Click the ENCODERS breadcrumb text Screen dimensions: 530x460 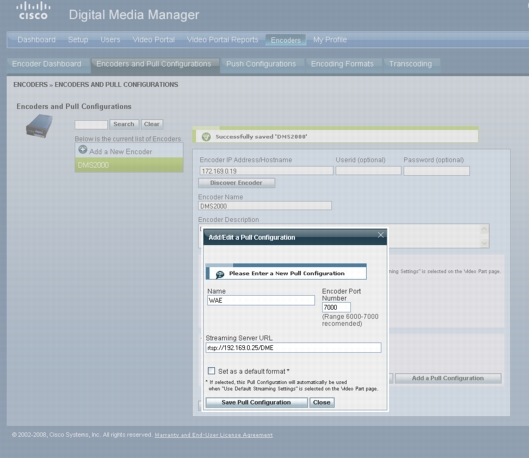pyautogui.click(x=30, y=84)
